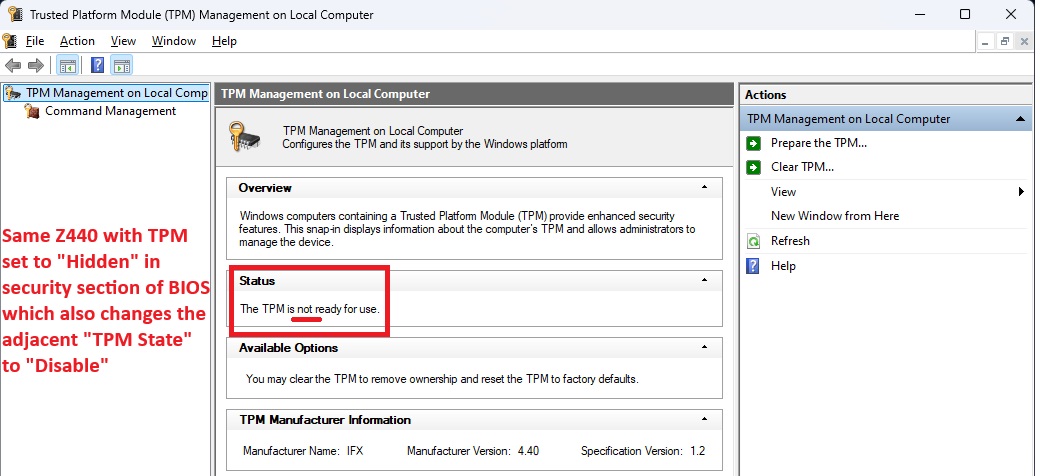Collapse the Overview section
1041x476 pixels.
click(704, 188)
